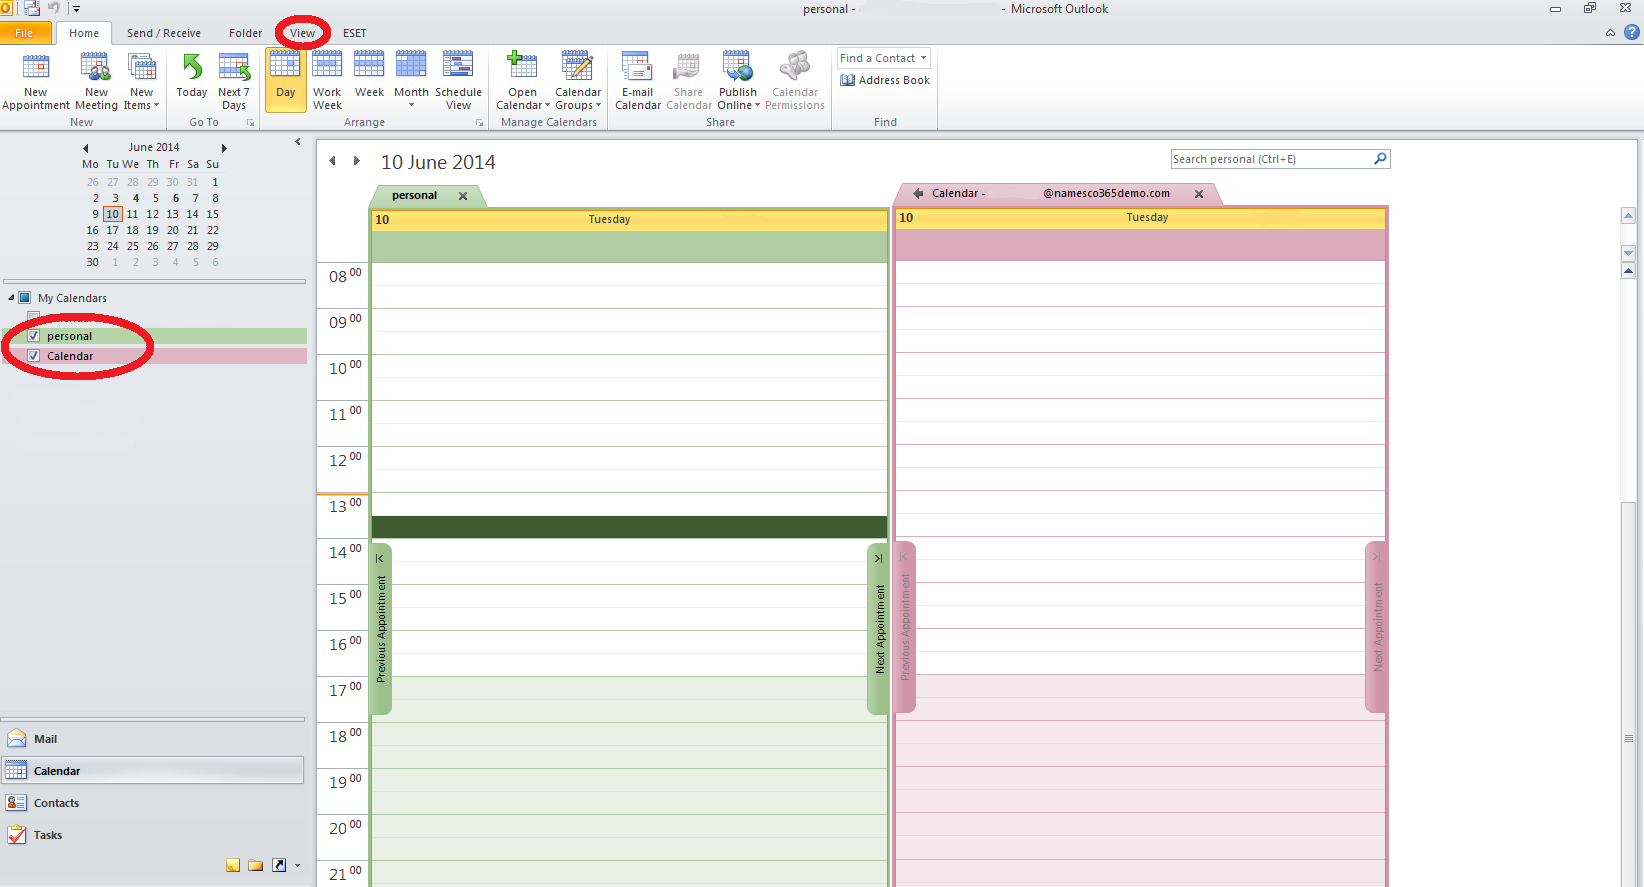Click E-mail Calendar

(638, 81)
